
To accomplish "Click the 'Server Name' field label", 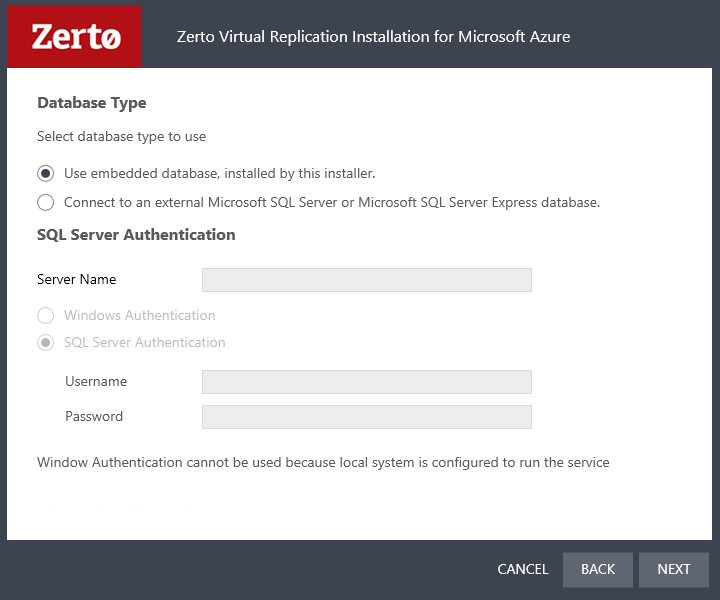I will pos(77,280).
